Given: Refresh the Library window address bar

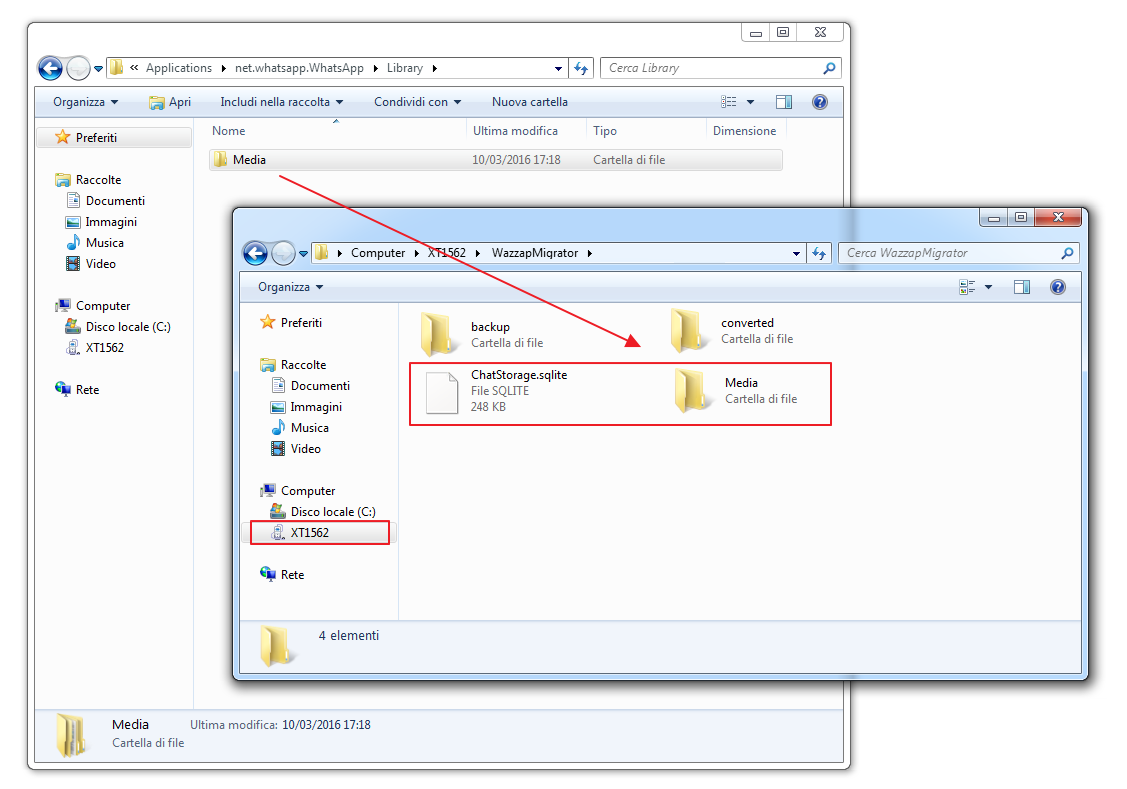Looking at the screenshot, I should [x=581, y=68].
